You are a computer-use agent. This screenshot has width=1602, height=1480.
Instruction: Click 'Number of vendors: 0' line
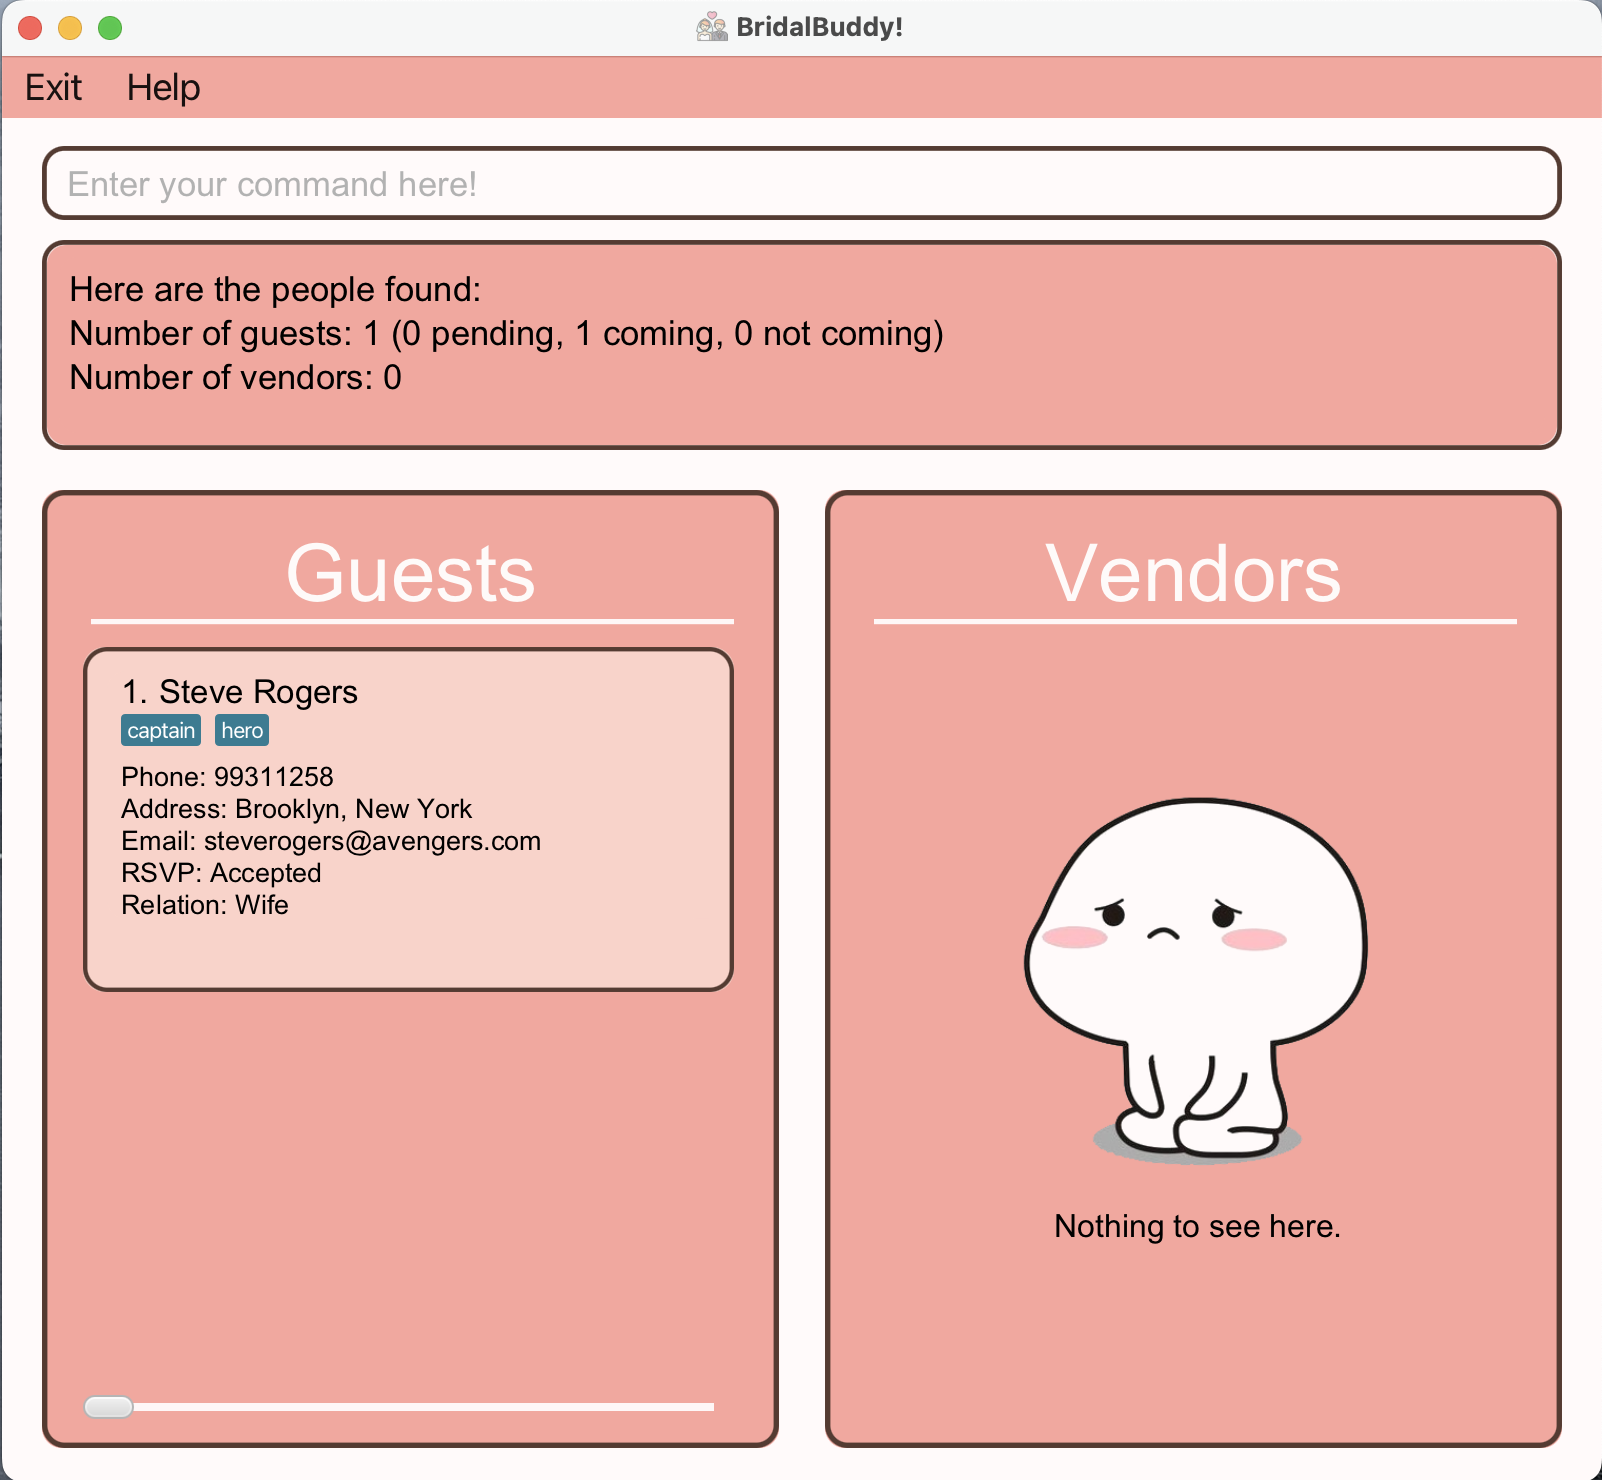pyautogui.click(x=235, y=378)
